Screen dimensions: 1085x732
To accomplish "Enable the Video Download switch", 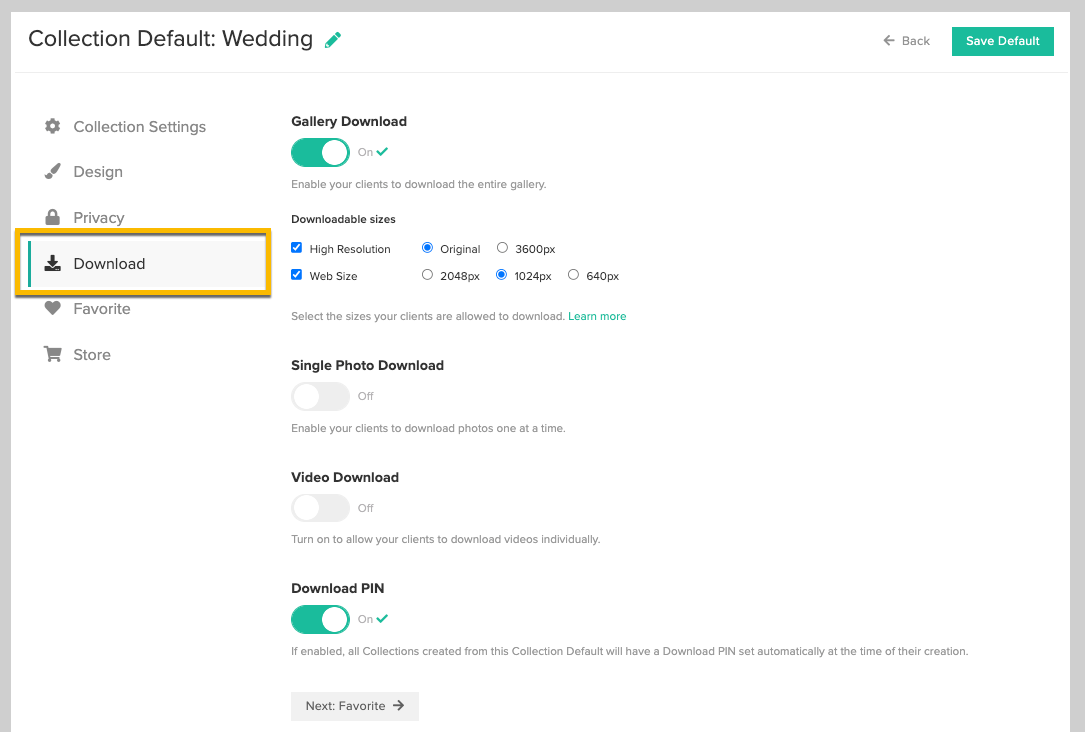I will pyautogui.click(x=320, y=508).
